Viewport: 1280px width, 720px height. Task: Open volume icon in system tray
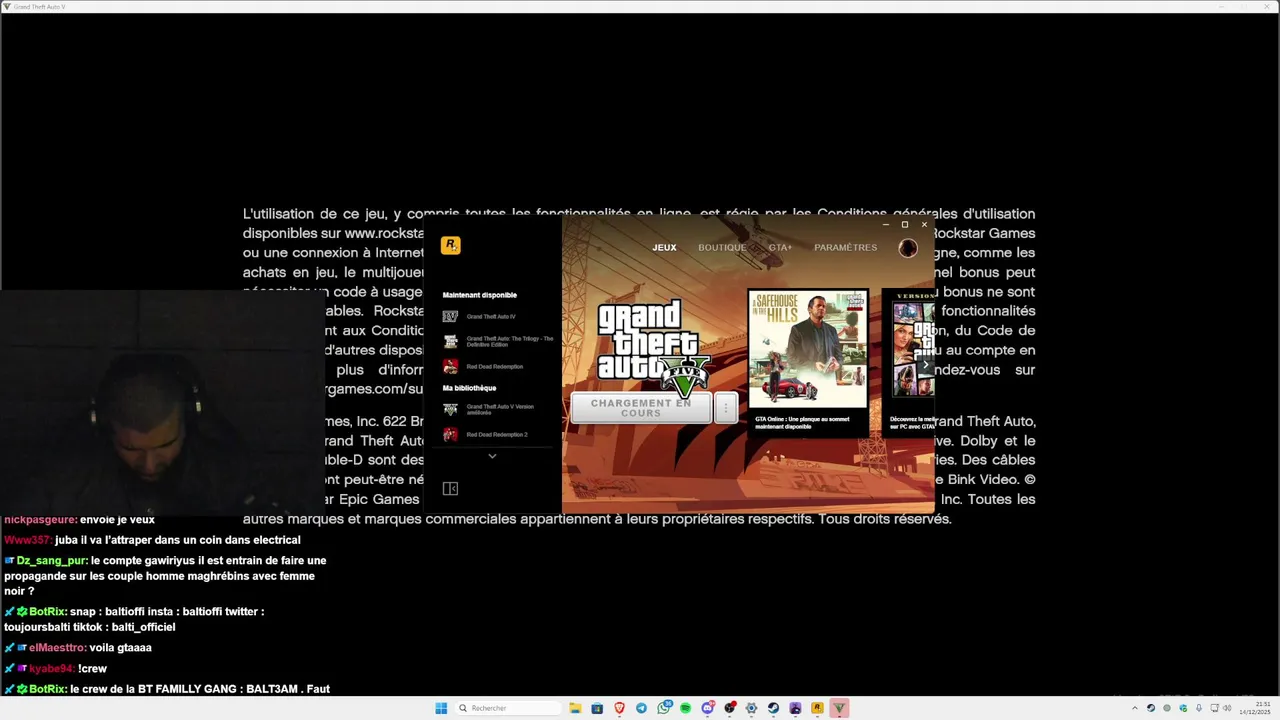click(1227, 708)
